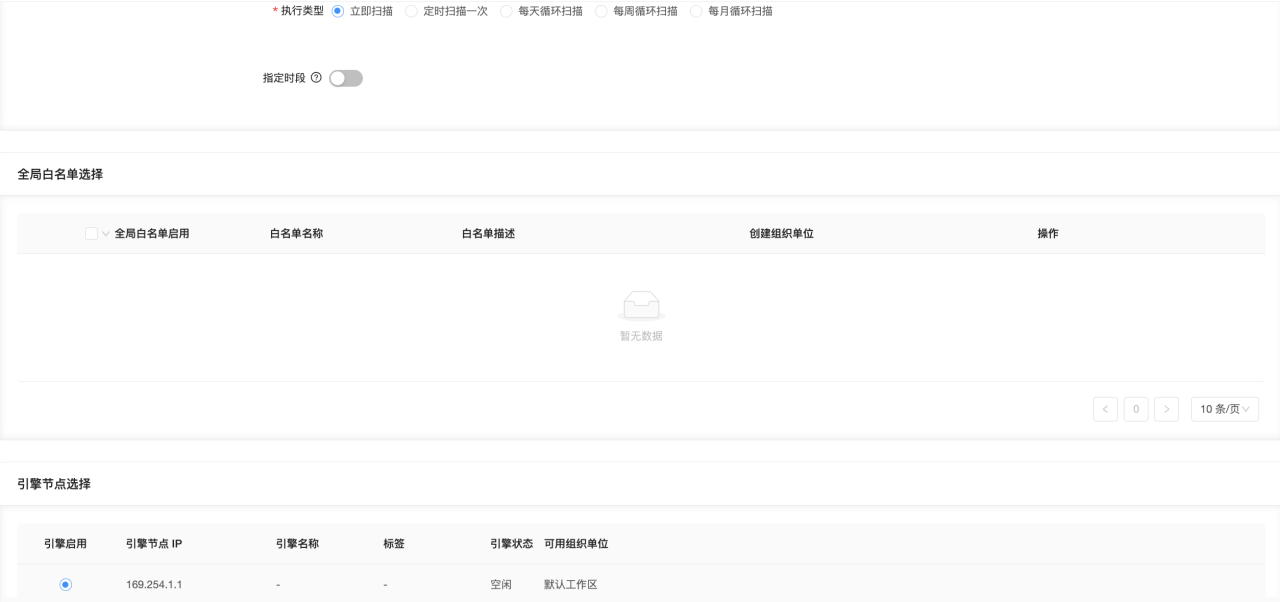This screenshot has width=1280, height=602.
Task: Click the 引擎状态 column header
Action: tap(511, 544)
